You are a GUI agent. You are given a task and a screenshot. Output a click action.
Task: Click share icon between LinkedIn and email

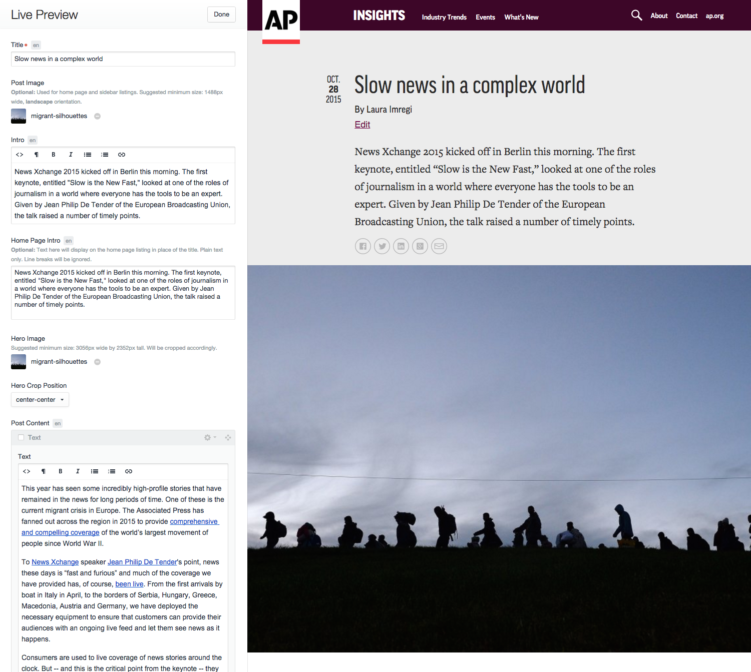[420, 246]
